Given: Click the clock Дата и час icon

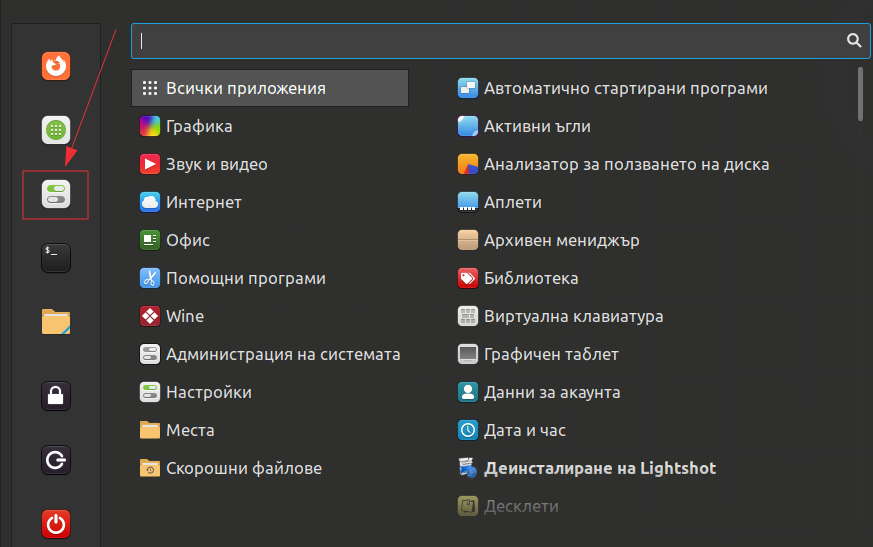Looking at the screenshot, I should (x=468, y=430).
